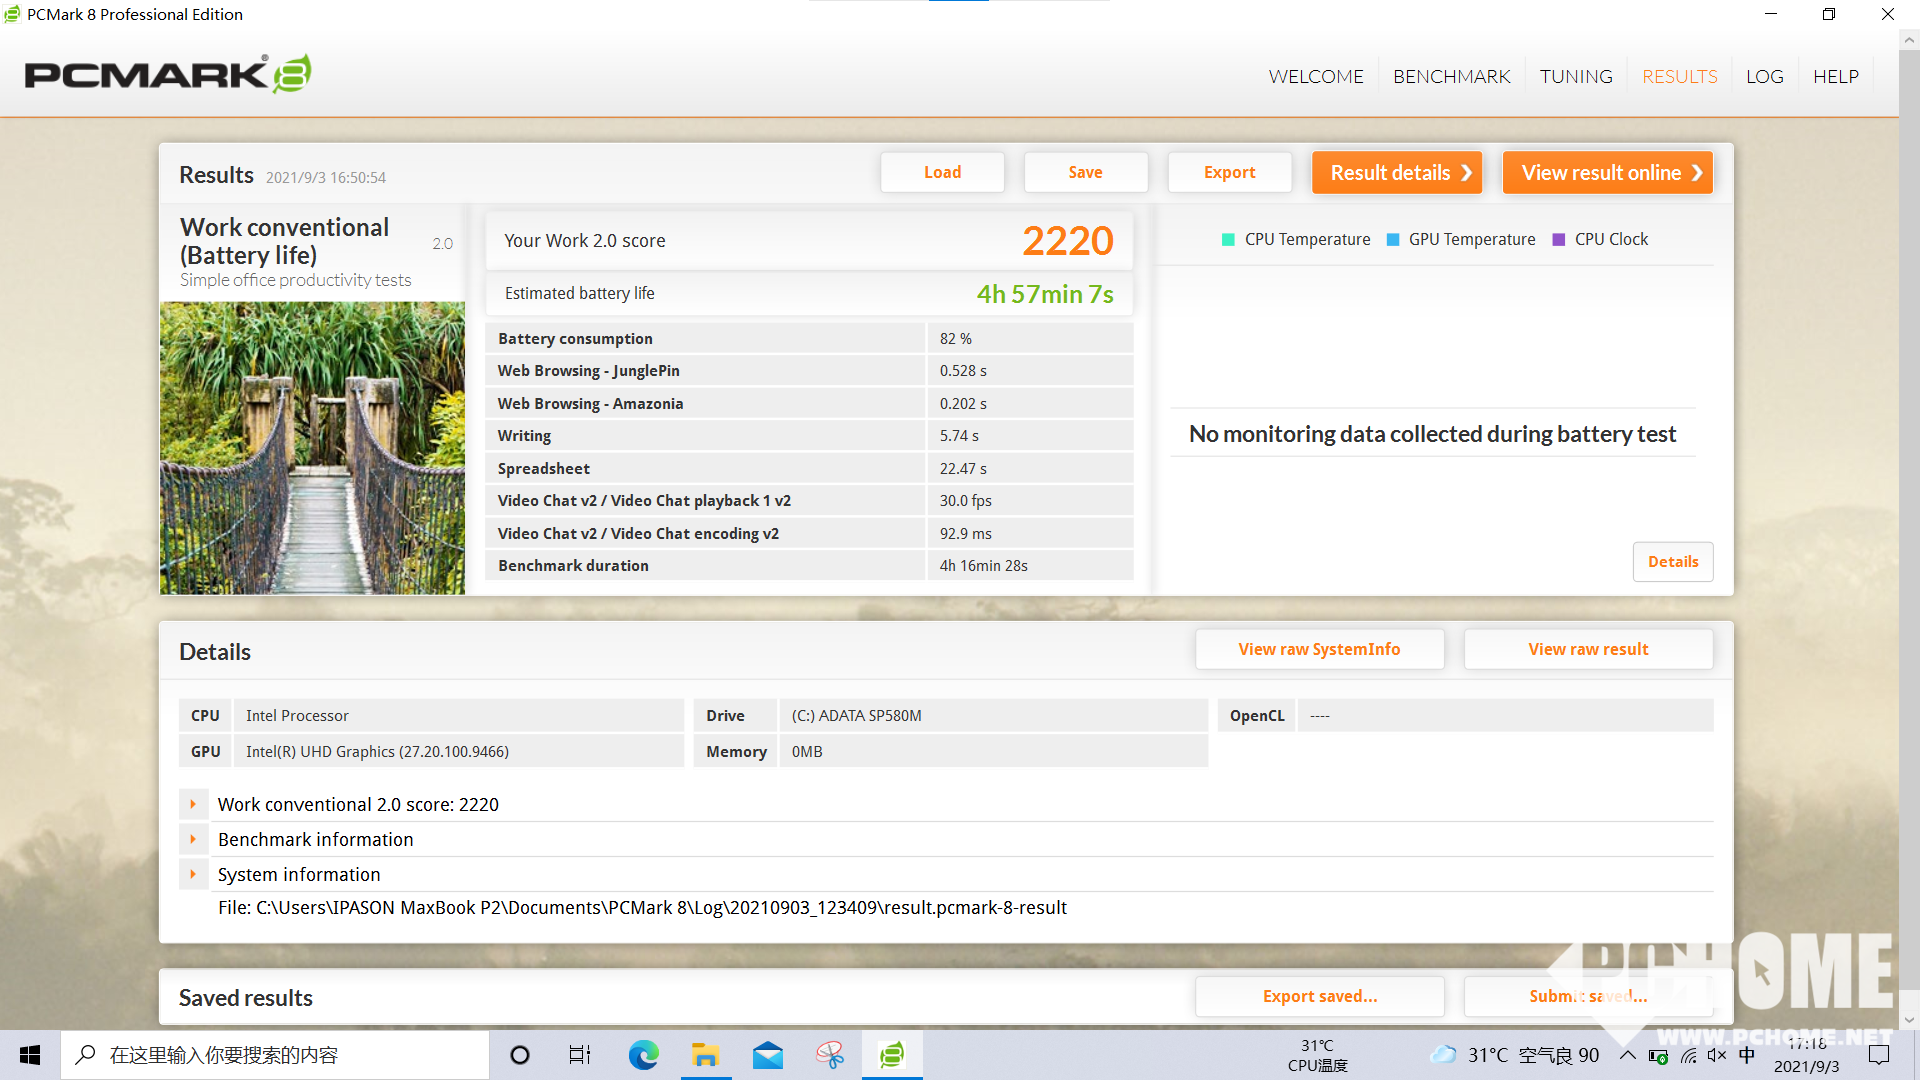This screenshot has height=1080, width=1920.
Task: Click the Result details button
Action: pyautogui.click(x=1397, y=173)
